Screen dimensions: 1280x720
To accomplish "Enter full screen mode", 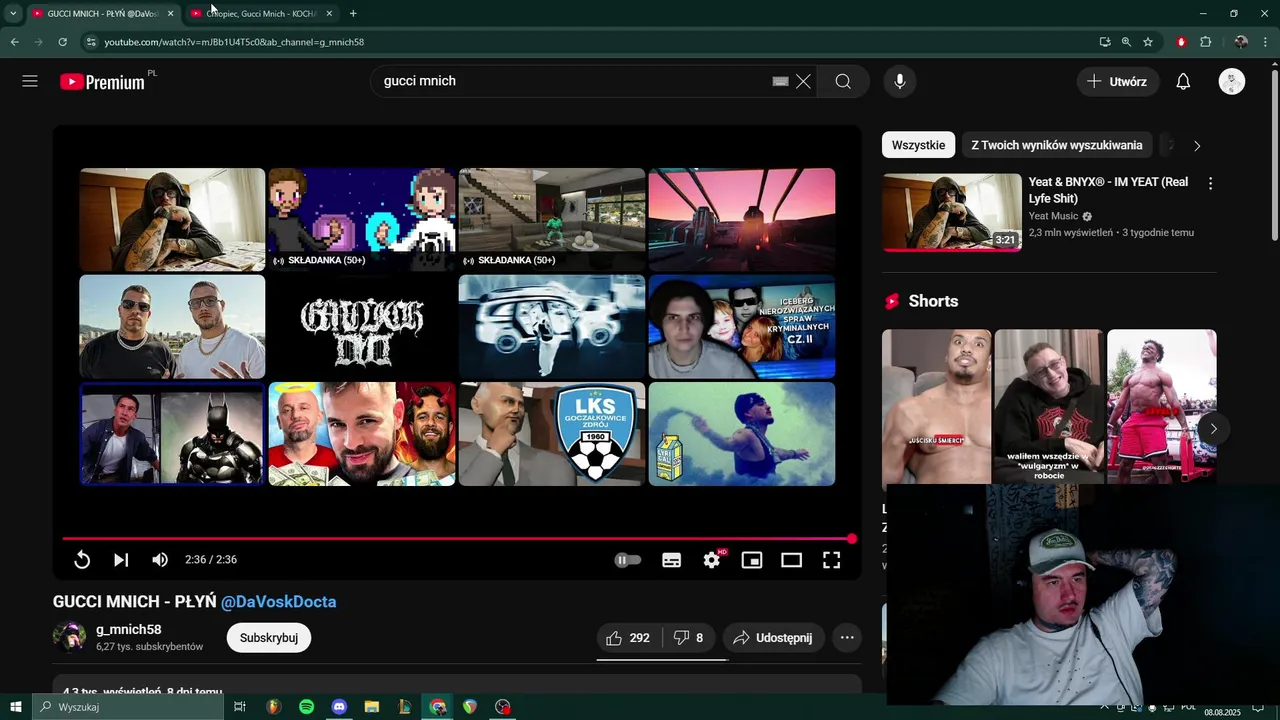I will (x=832, y=560).
